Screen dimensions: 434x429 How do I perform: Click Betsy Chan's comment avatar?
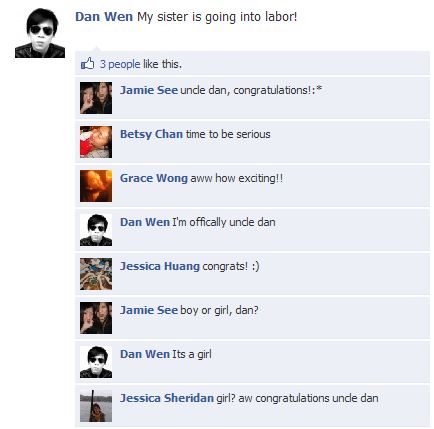(96, 142)
